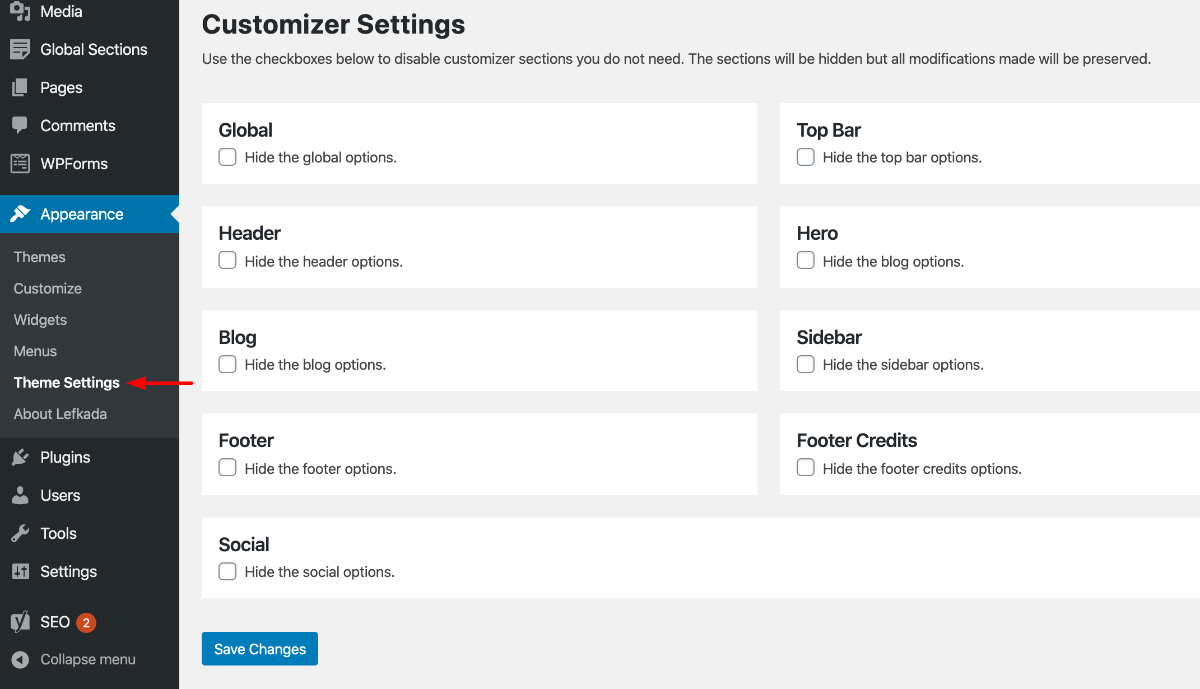Click the Comments speech bubble icon
This screenshot has height=689, width=1200.
[x=20, y=125]
